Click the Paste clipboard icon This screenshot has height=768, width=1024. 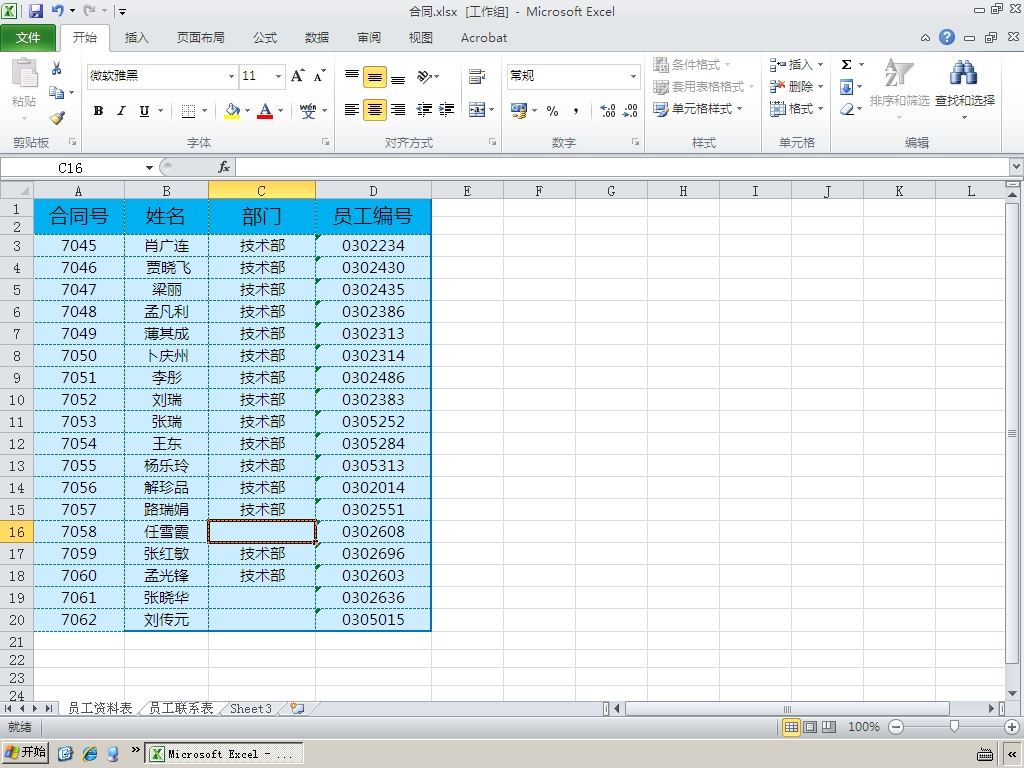24,73
